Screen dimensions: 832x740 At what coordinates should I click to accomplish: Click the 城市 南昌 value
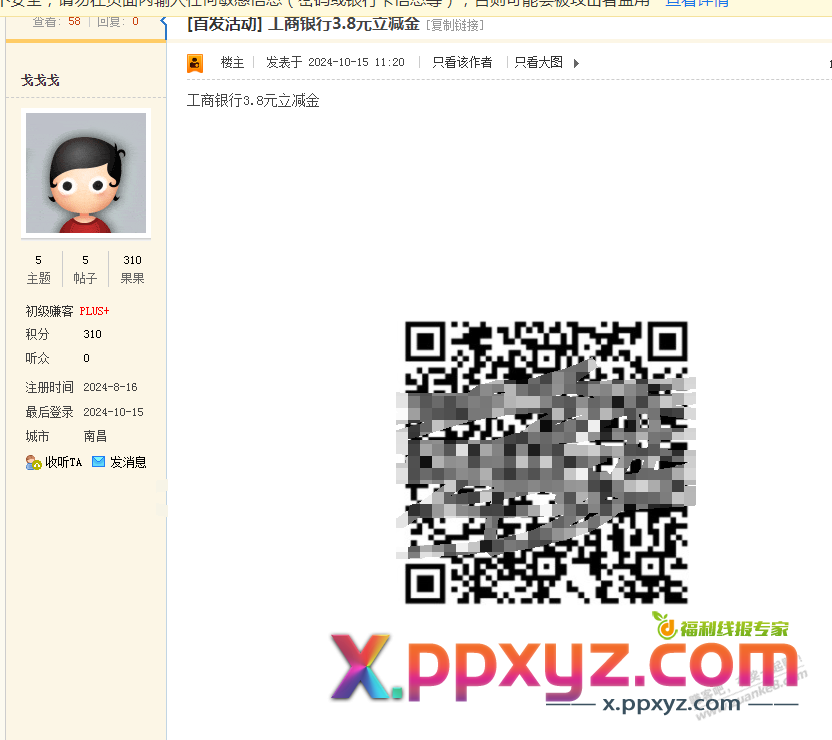click(x=95, y=436)
